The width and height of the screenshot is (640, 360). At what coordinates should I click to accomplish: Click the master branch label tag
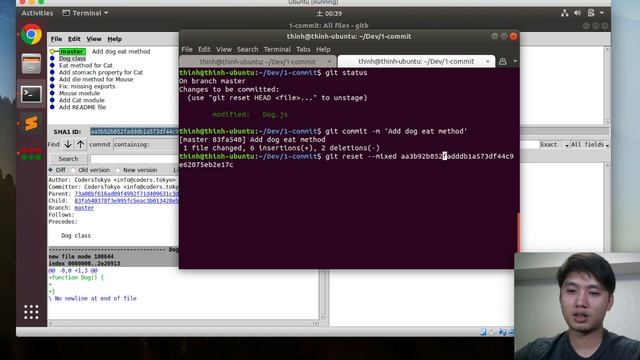[x=72, y=51]
